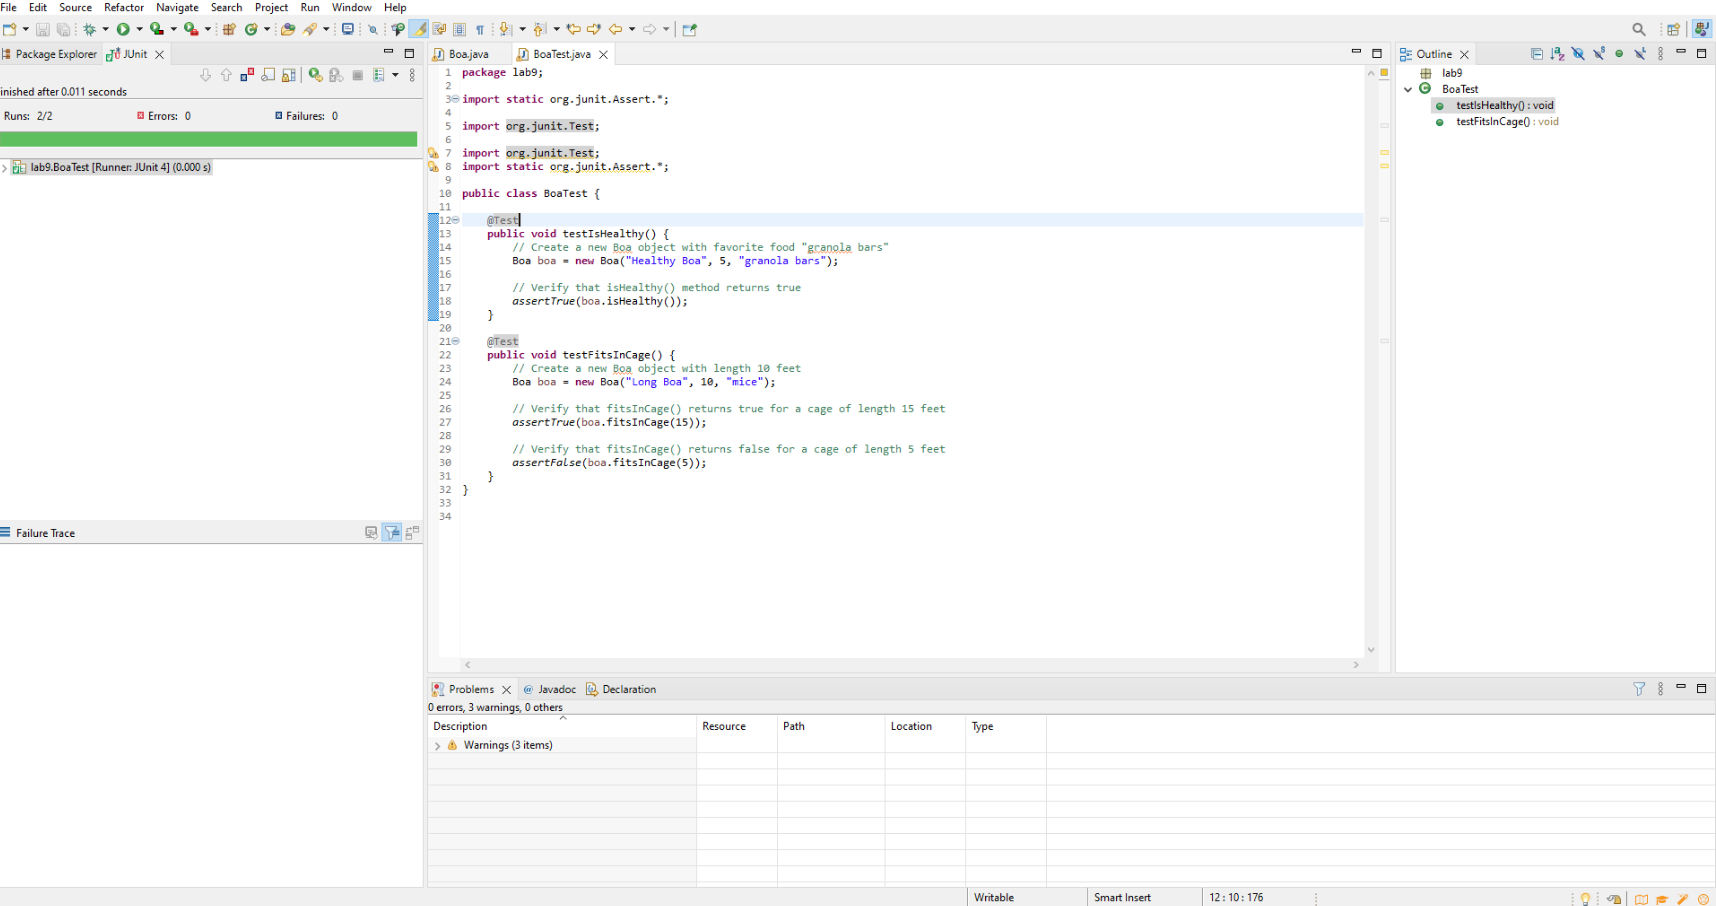This screenshot has width=1716, height=906.
Task: Toggle Show Whitespace Characters pilcrow
Action: click(480, 29)
